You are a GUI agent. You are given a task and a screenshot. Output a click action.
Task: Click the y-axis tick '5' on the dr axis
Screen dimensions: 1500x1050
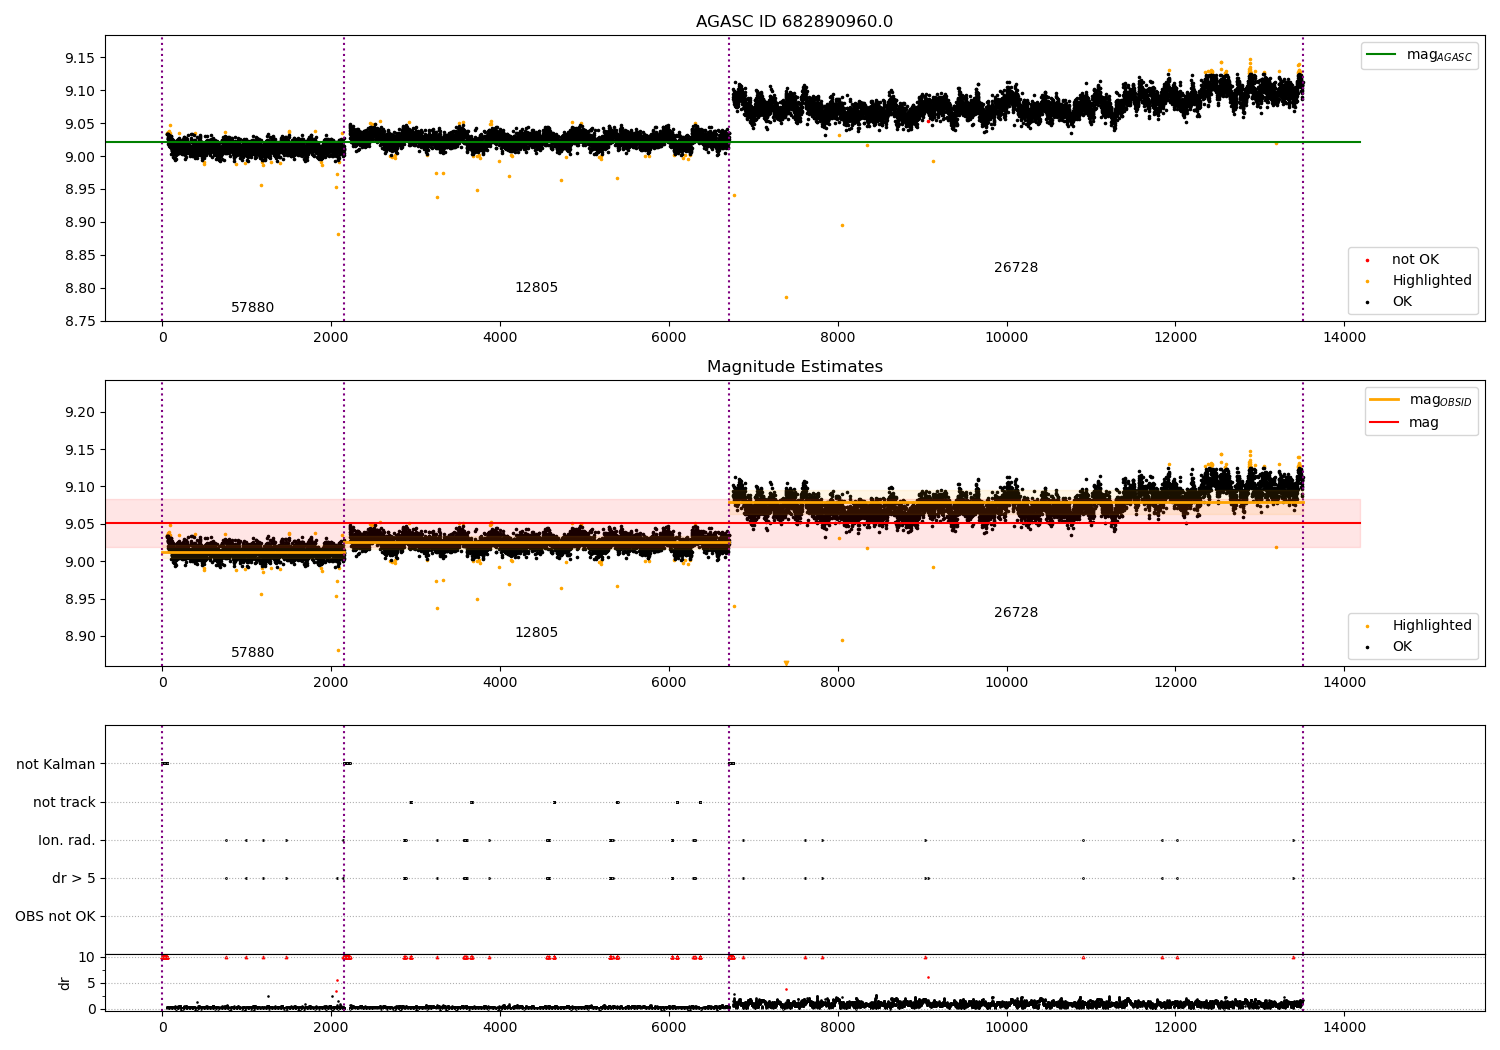pyautogui.click(x=92, y=984)
